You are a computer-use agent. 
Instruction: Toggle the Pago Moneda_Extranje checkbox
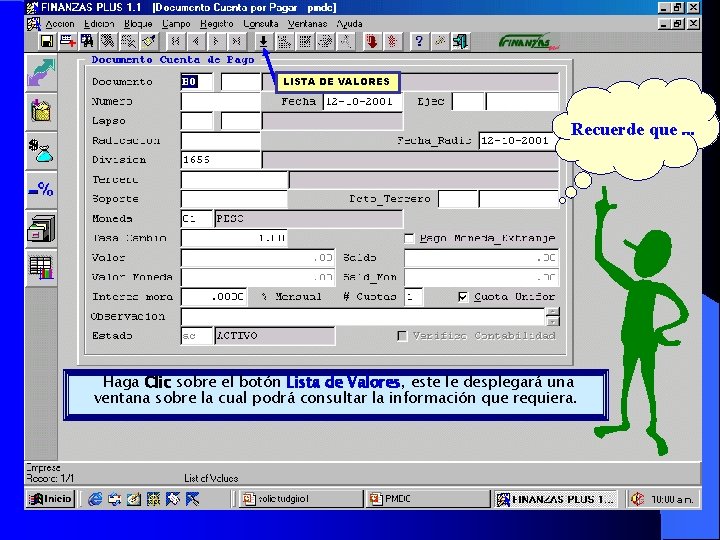tap(409, 238)
